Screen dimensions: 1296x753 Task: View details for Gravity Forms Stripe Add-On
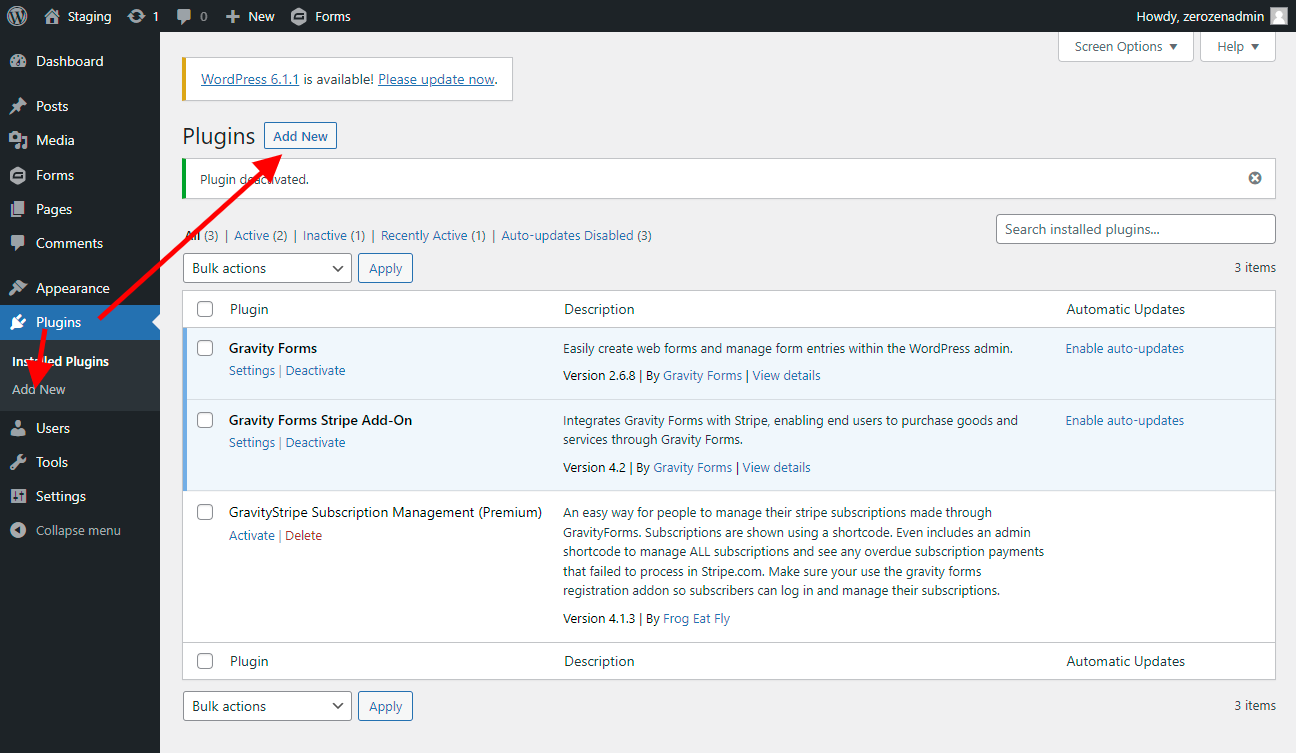pos(776,467)
